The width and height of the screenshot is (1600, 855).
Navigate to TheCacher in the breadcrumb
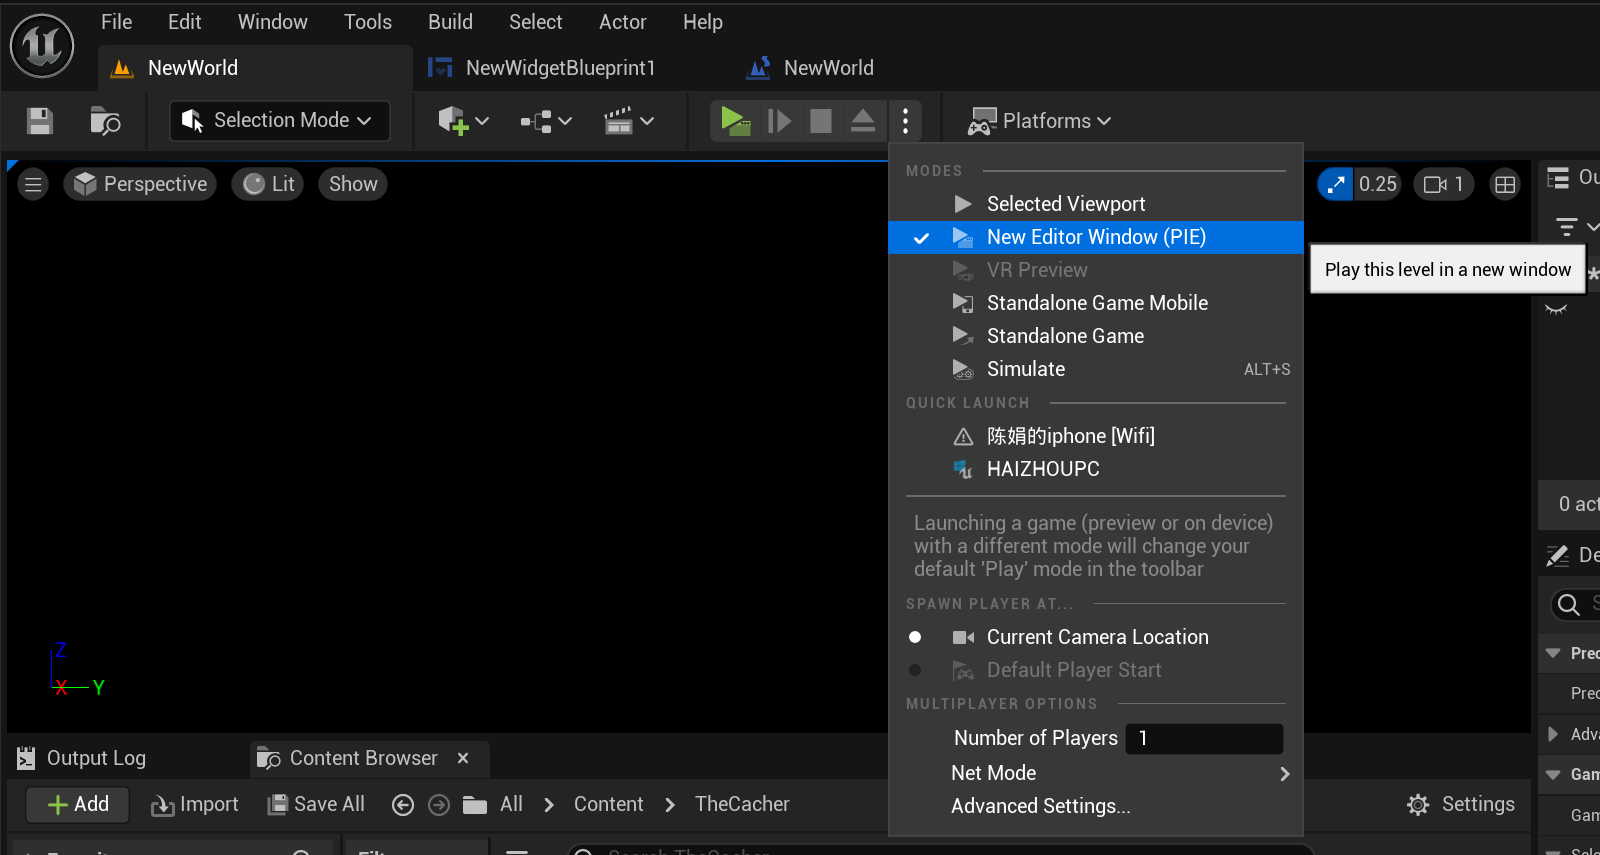742,804
